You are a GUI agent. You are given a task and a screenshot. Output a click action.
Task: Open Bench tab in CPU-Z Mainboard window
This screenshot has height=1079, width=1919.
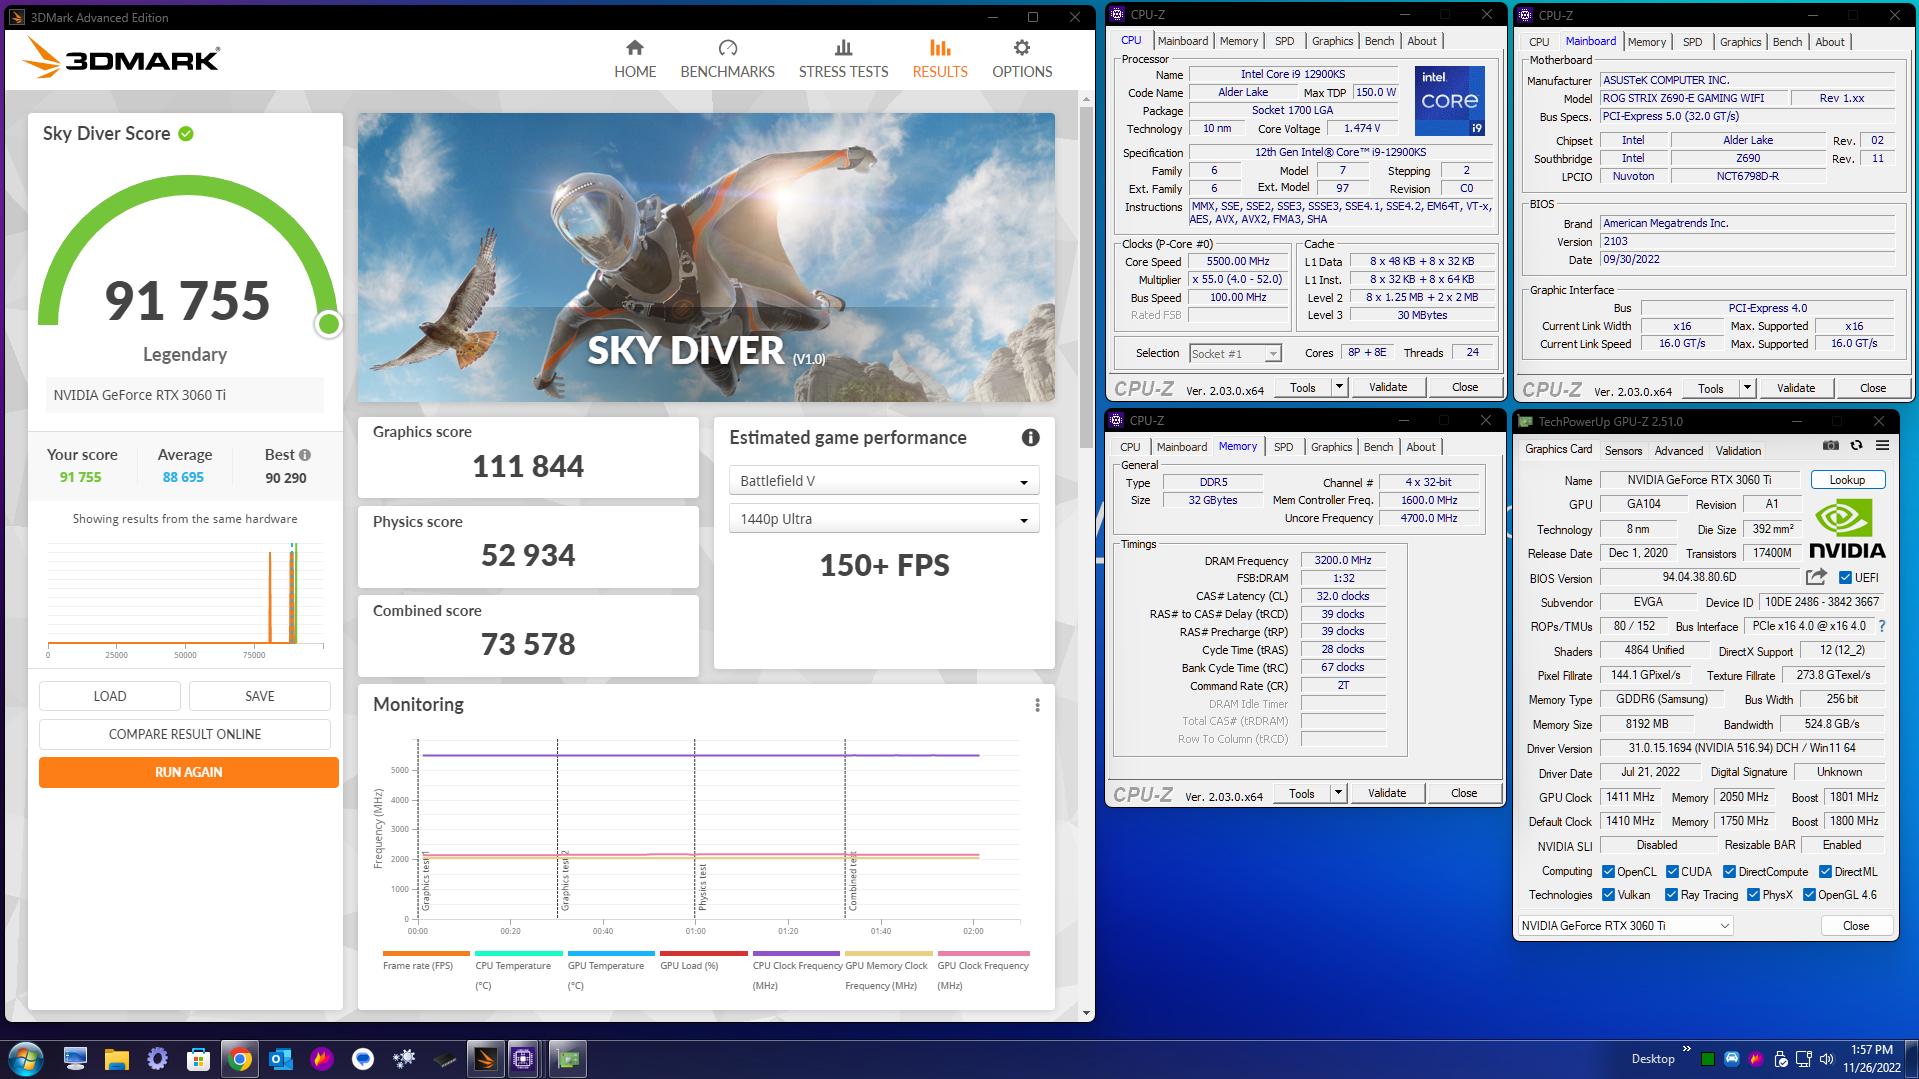coord(1787,42)
